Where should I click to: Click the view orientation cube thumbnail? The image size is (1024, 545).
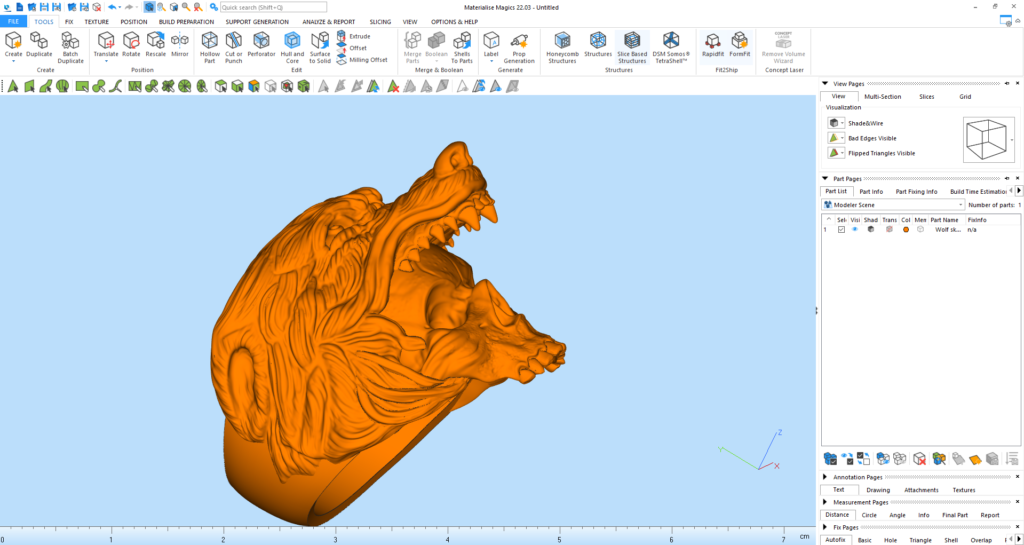coord(987,140)
